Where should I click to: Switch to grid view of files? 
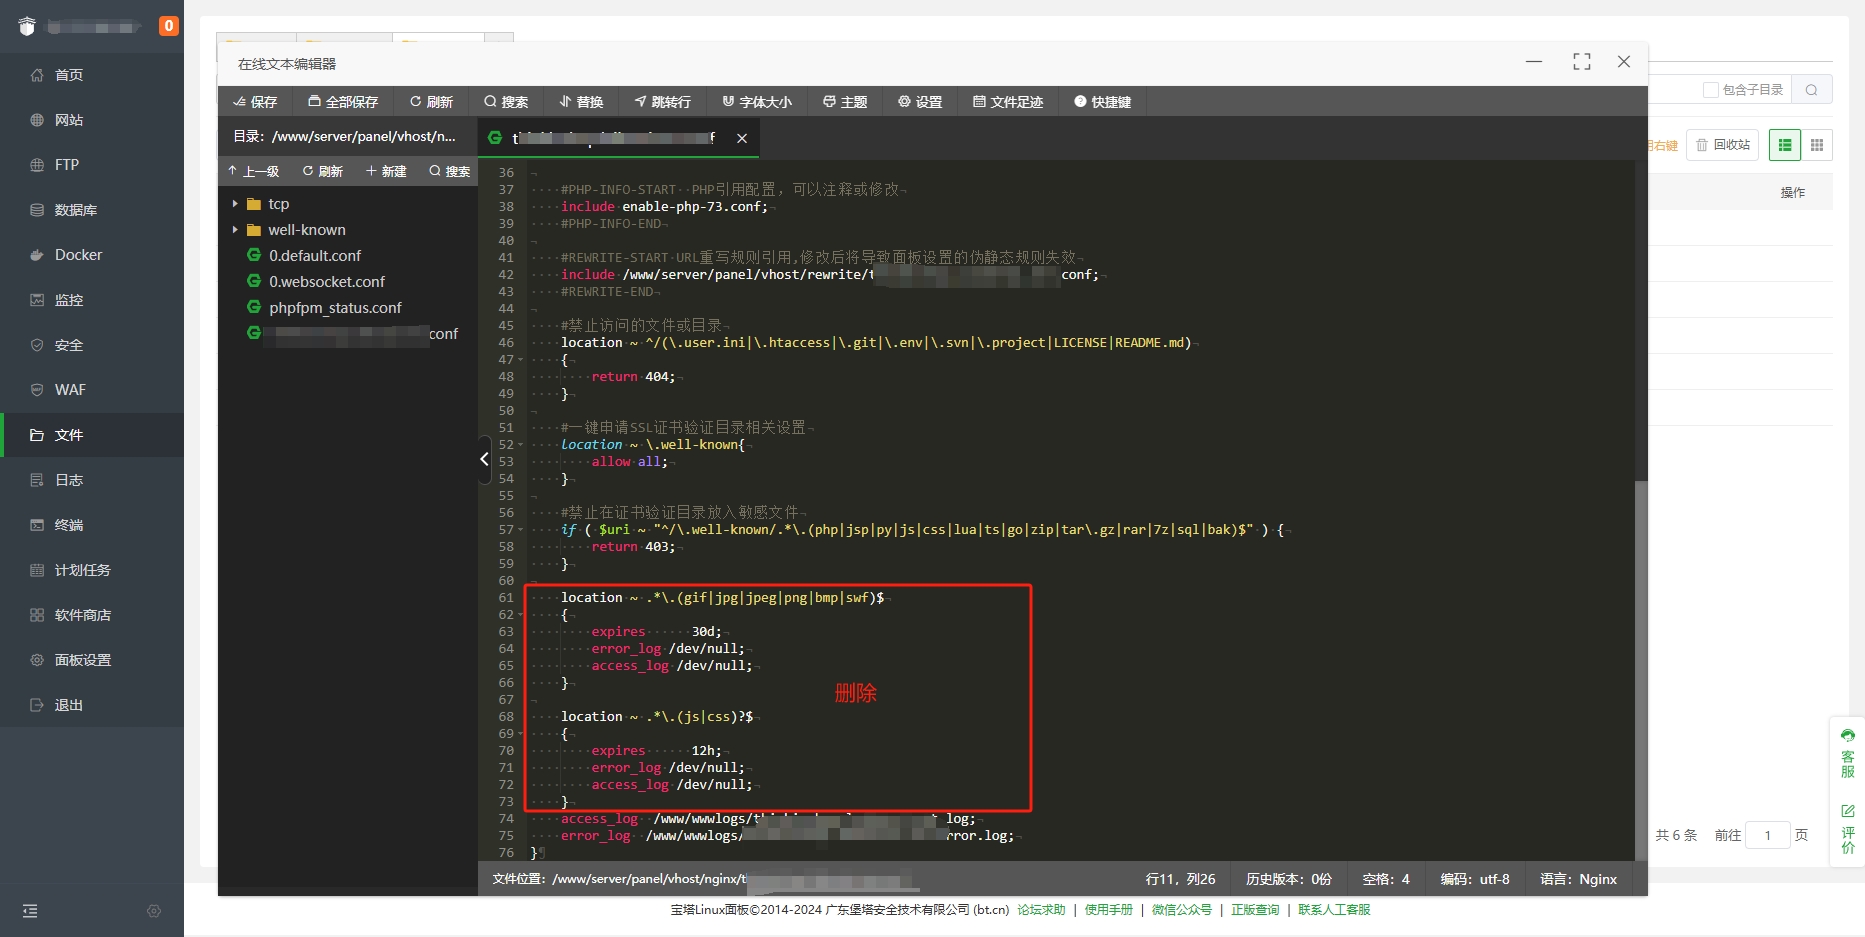pos(1817,145)
